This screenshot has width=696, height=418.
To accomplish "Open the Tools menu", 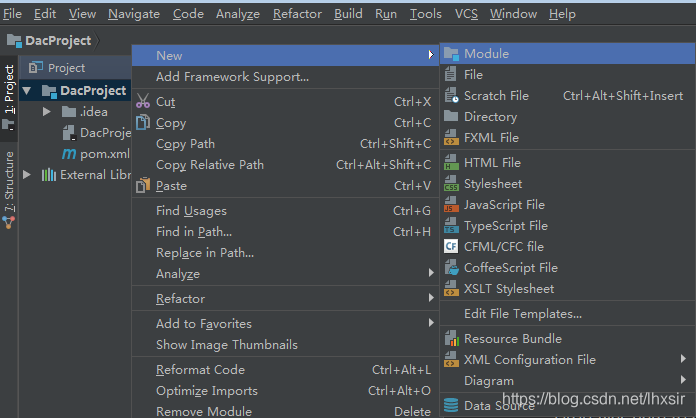I will [425, 14].
